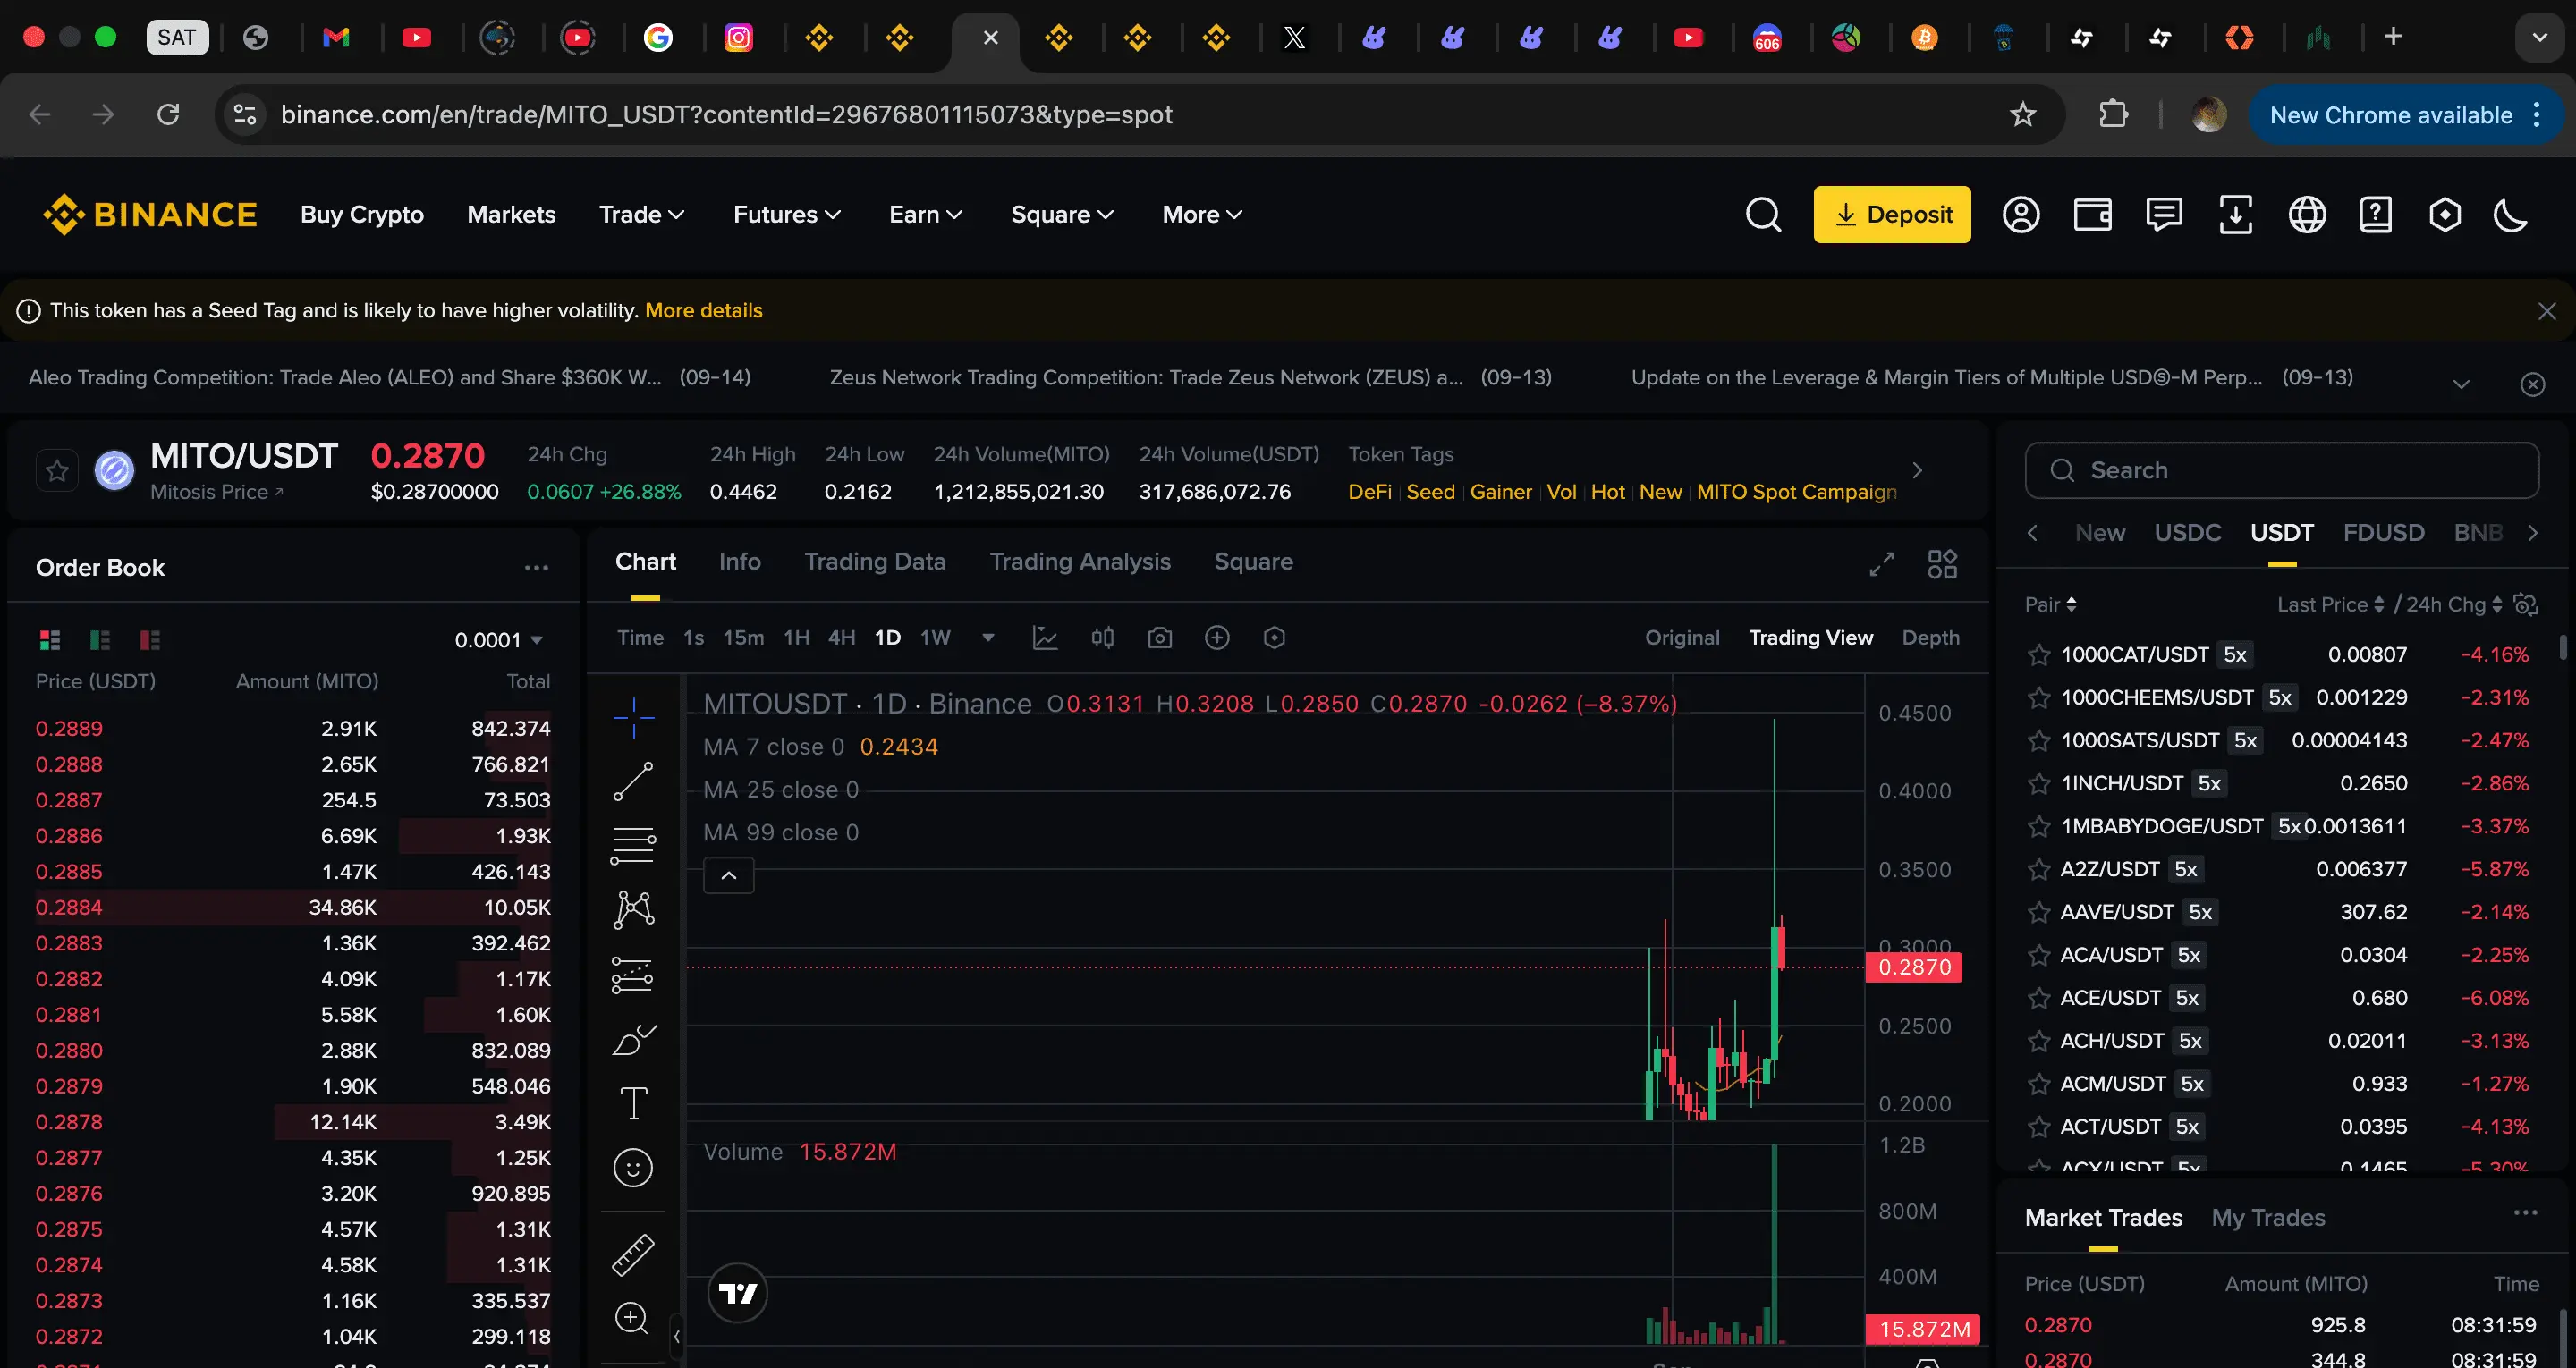Open the Mitosis Price link
The image size is (2576, 1368).
(x=216, y=492)
